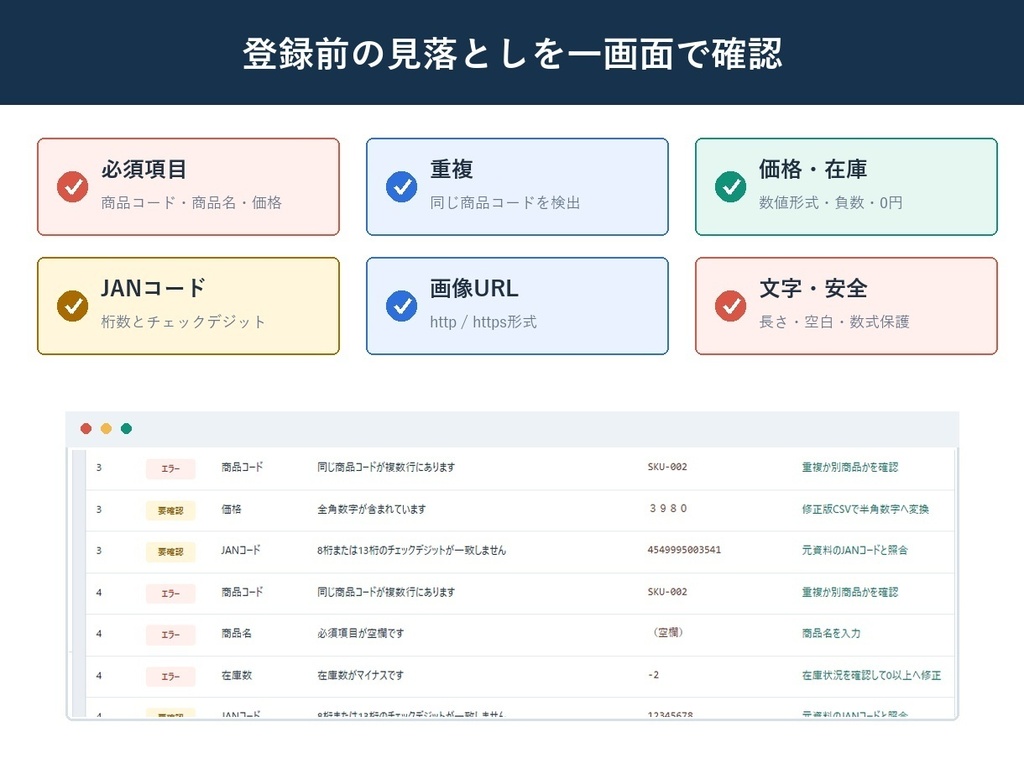
Task: Click the full-width value ３９８０
Action: pos(668,509)
